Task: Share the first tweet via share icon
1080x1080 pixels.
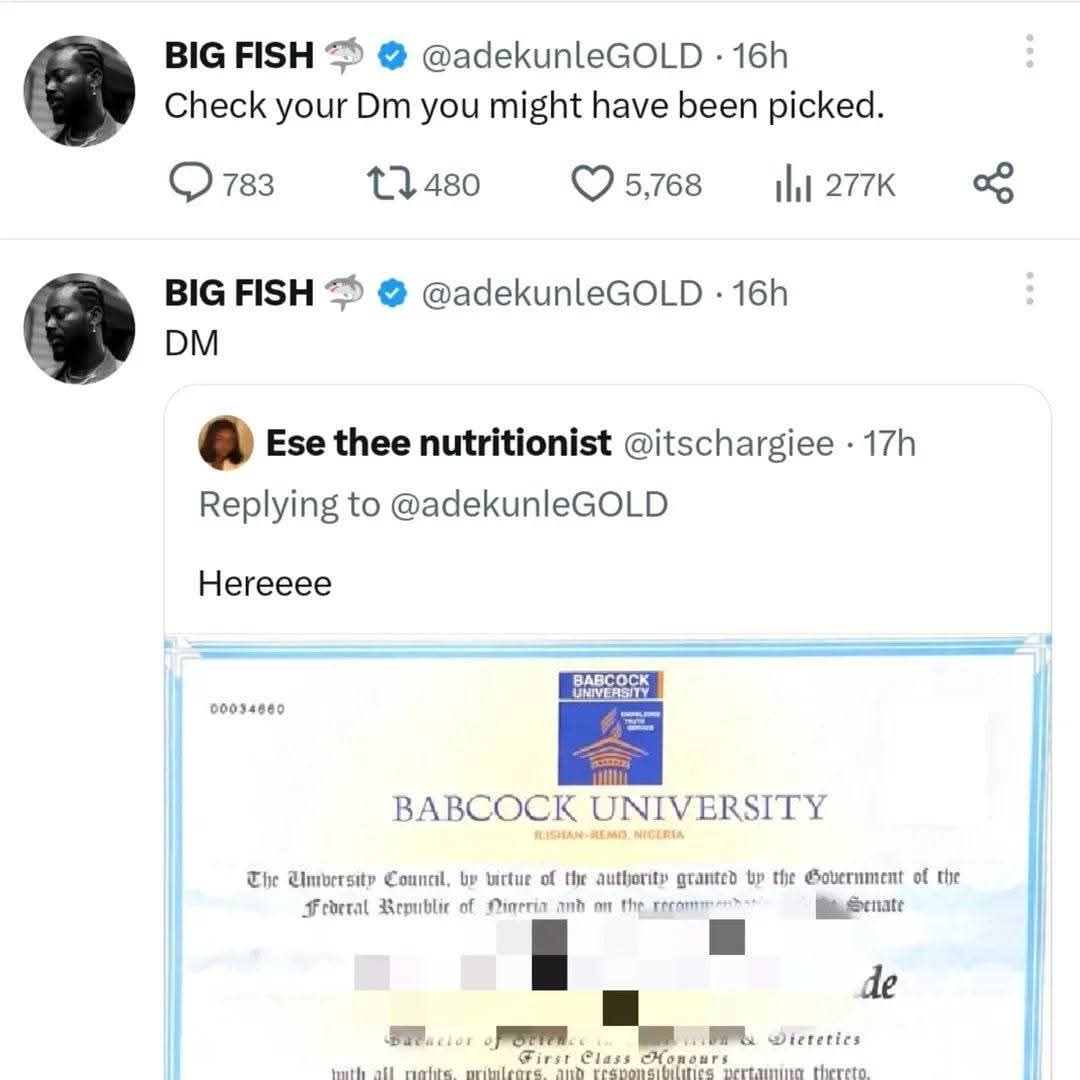Action: [x=993, y=183]
